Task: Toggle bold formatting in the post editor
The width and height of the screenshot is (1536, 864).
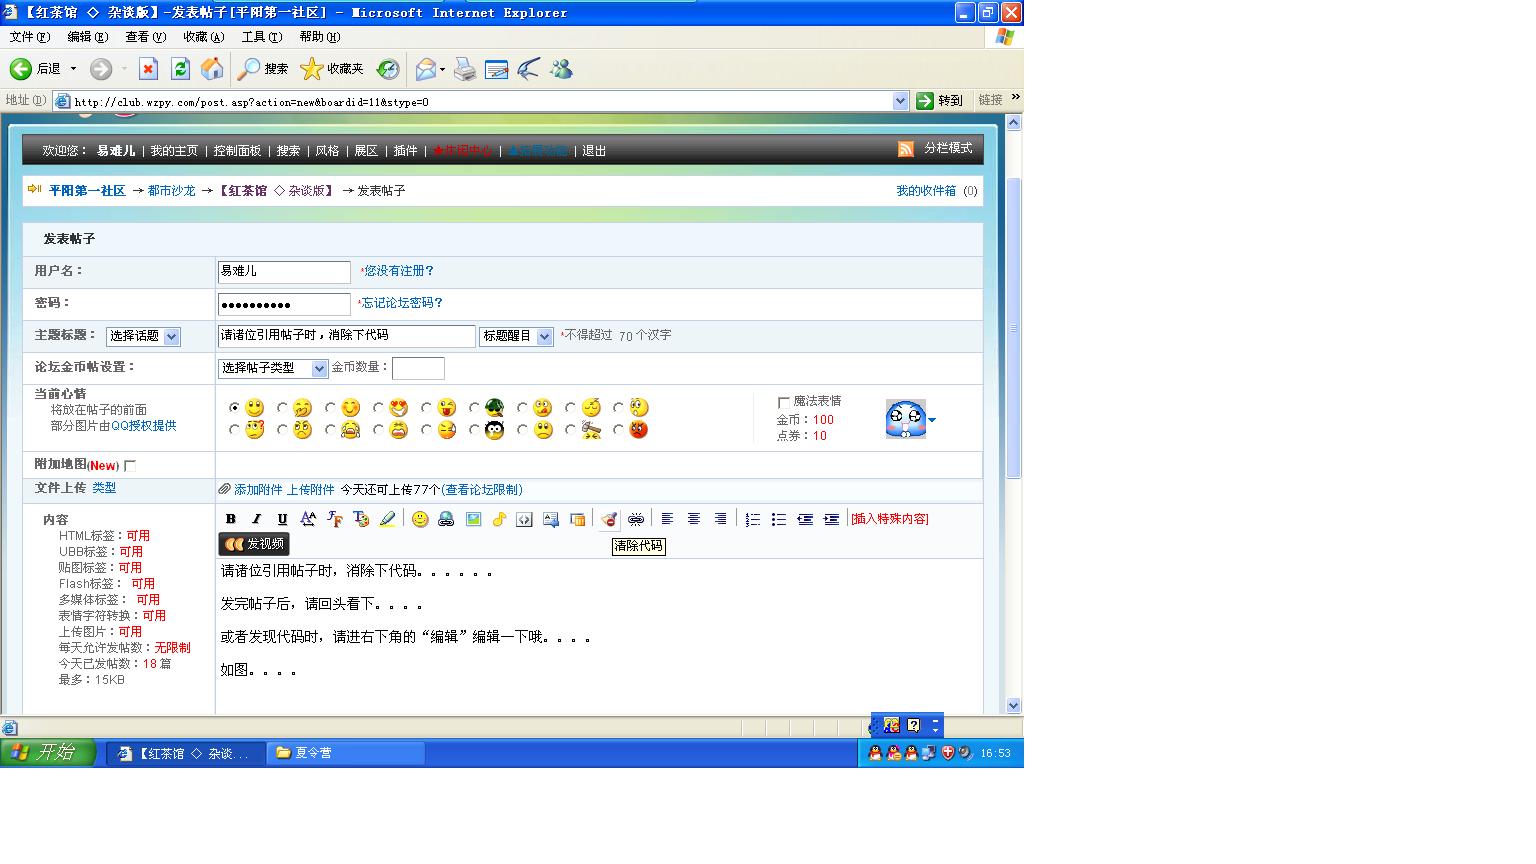Action: (231, 519)
